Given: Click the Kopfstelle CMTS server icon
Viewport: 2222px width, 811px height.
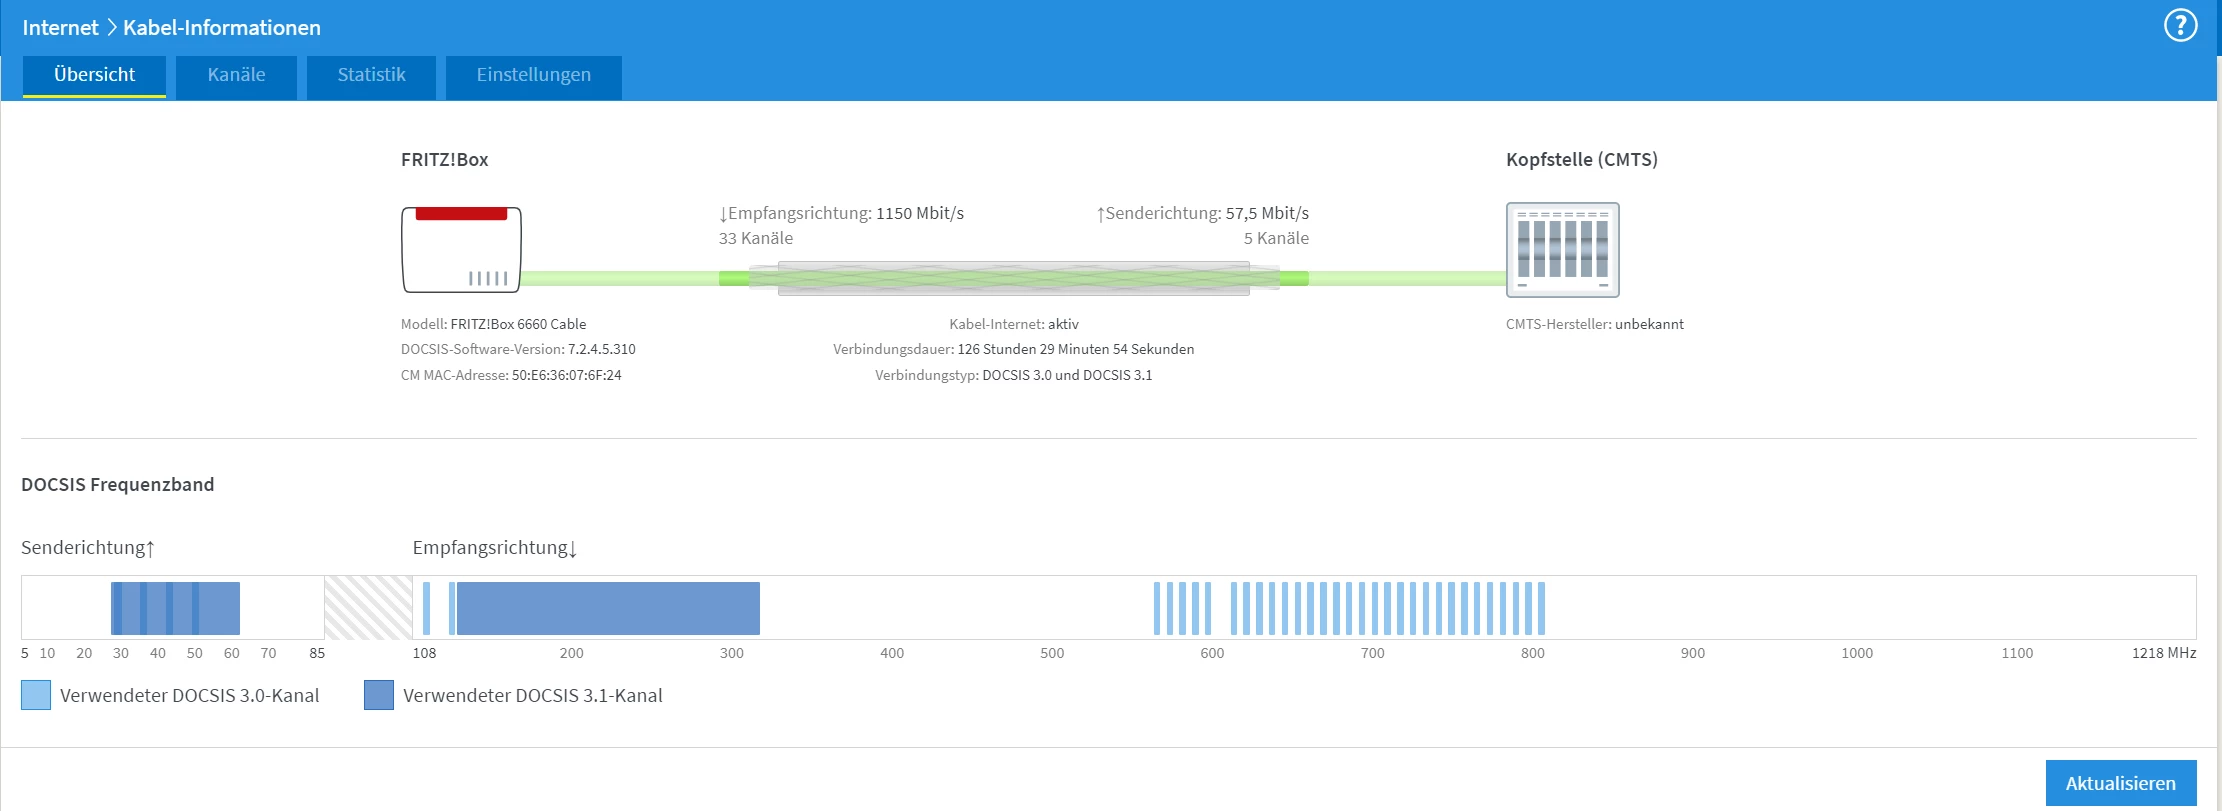Looking at the screenshot, I should [x=1563, y=250].
